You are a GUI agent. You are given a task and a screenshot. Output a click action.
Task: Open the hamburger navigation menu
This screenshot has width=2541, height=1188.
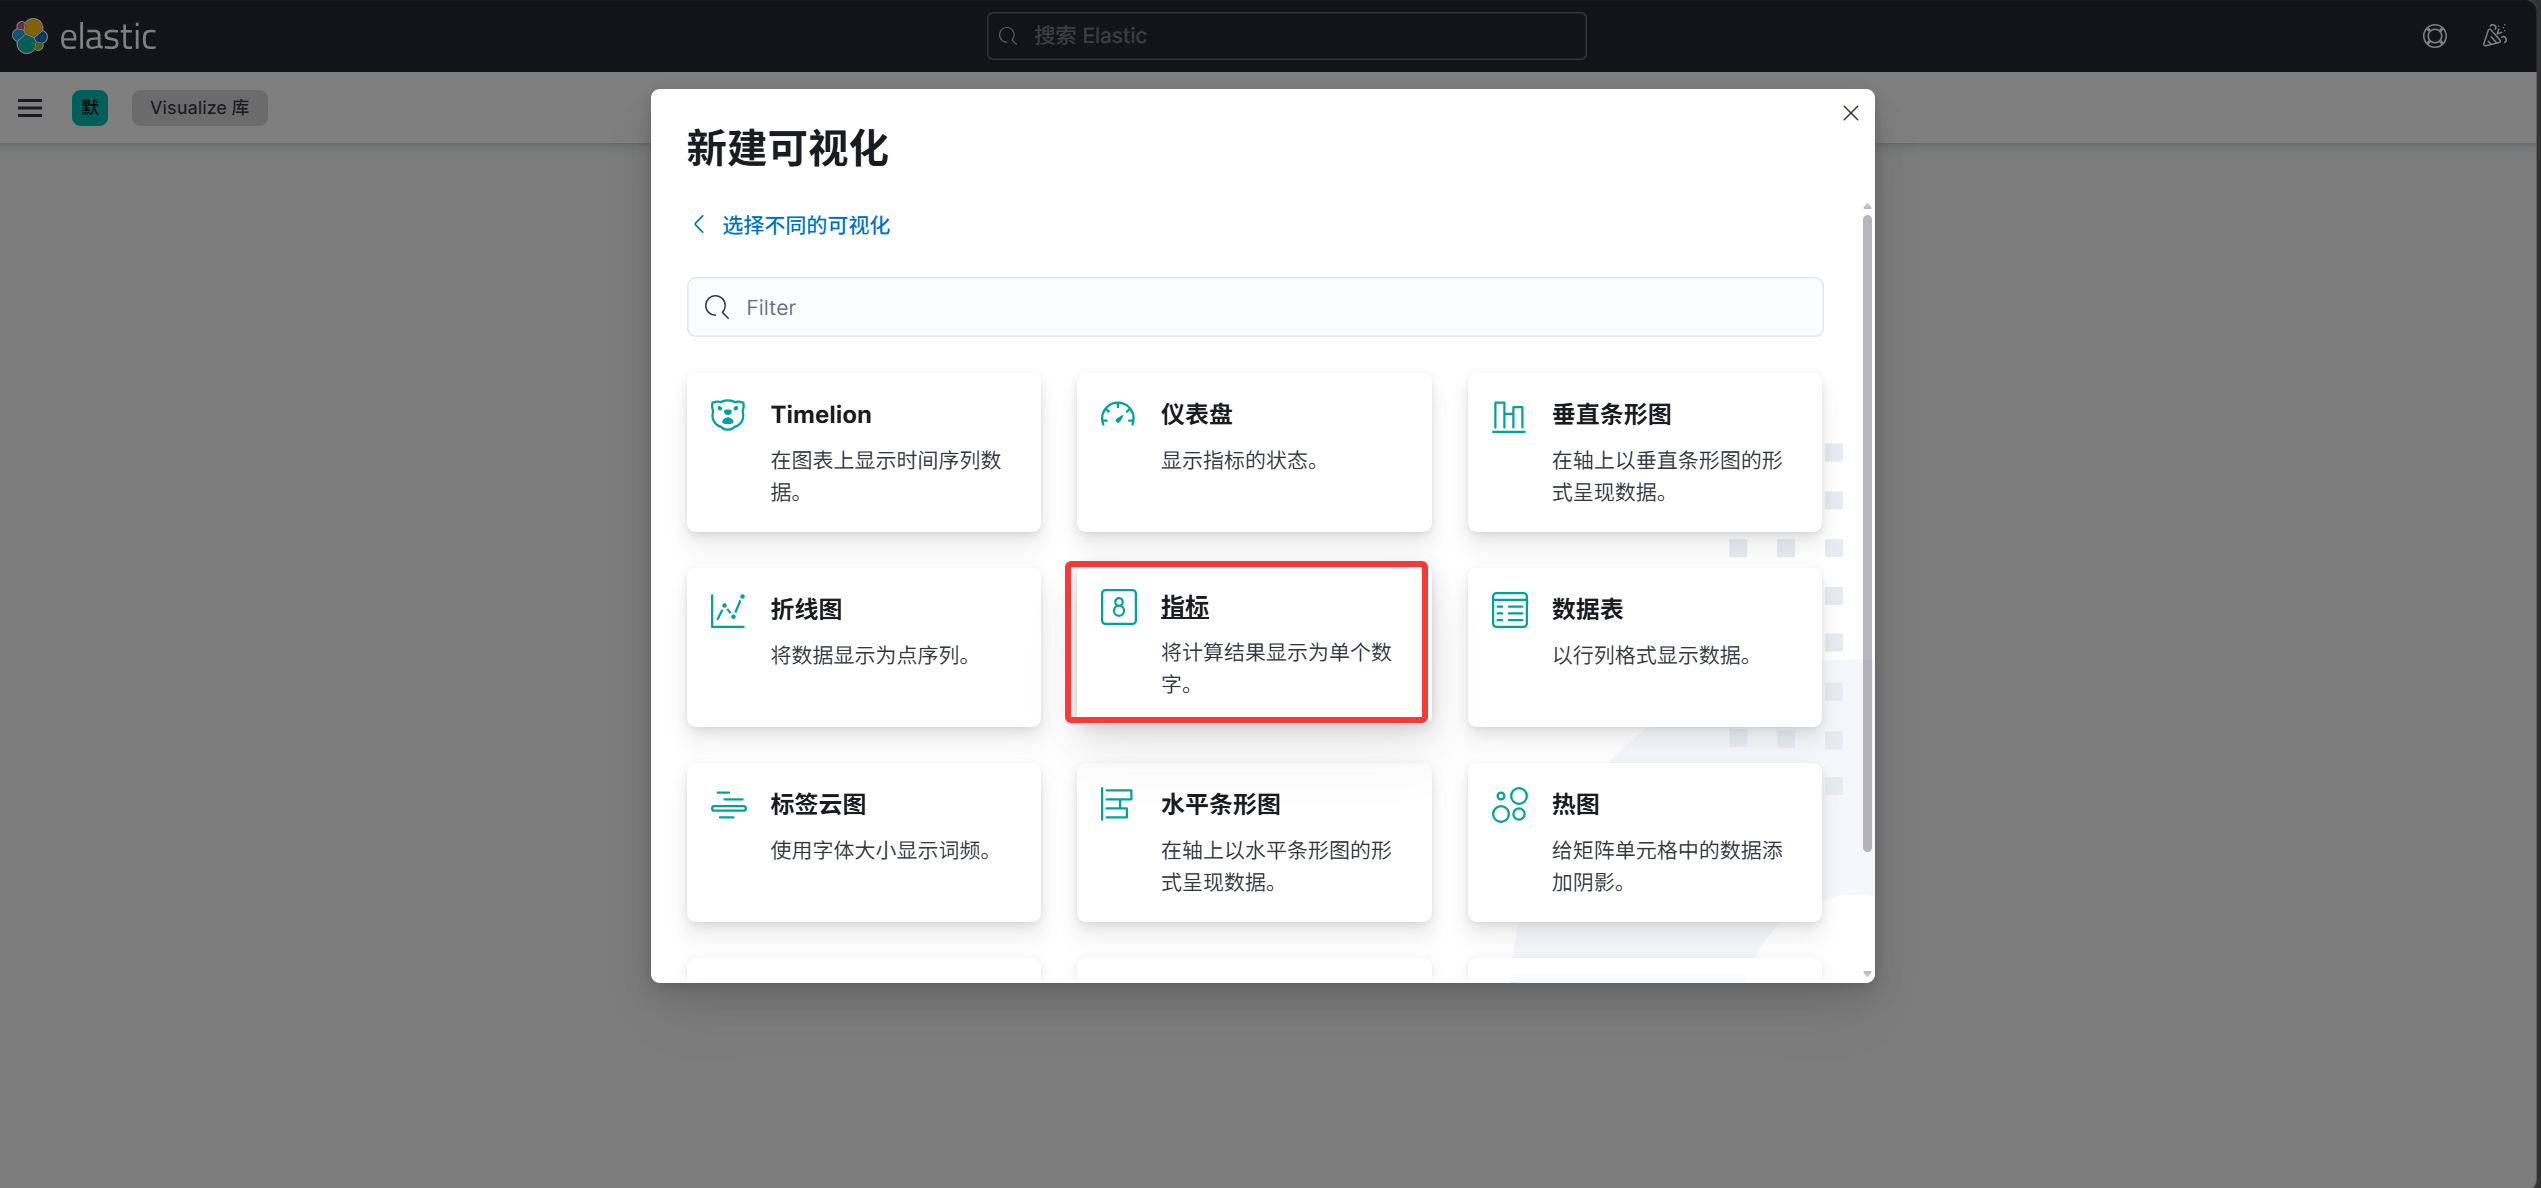point(30,108)
